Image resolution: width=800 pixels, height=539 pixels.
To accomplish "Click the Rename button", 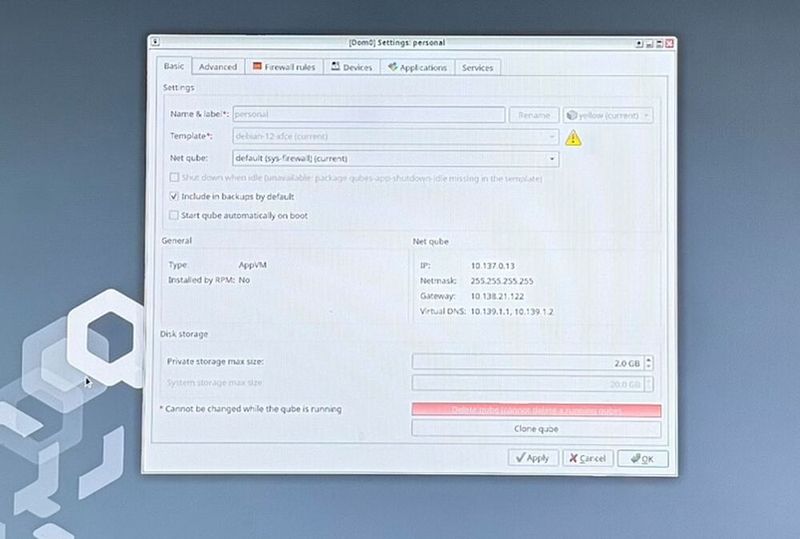I will click(534, 115).
